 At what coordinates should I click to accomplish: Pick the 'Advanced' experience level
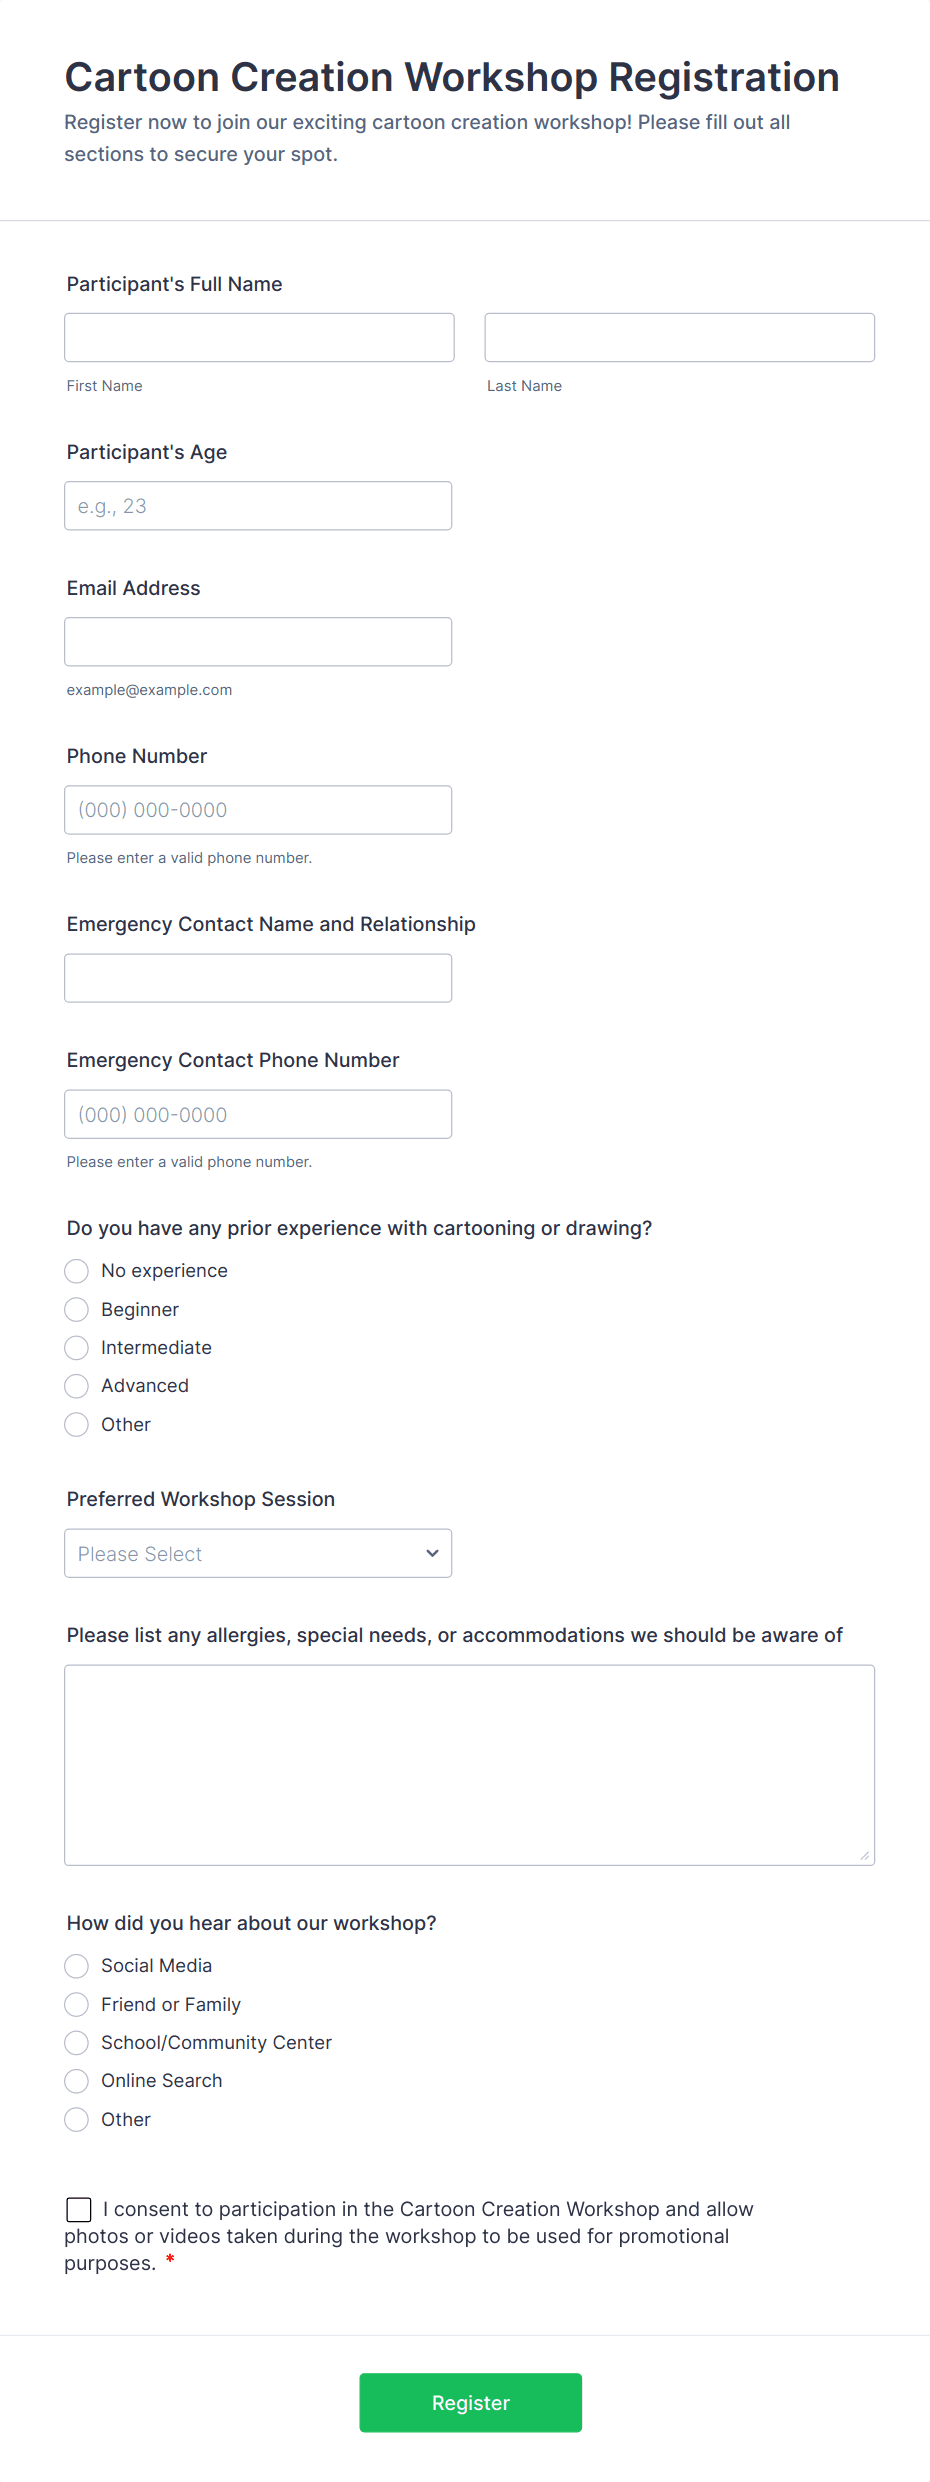point(76,1386)
